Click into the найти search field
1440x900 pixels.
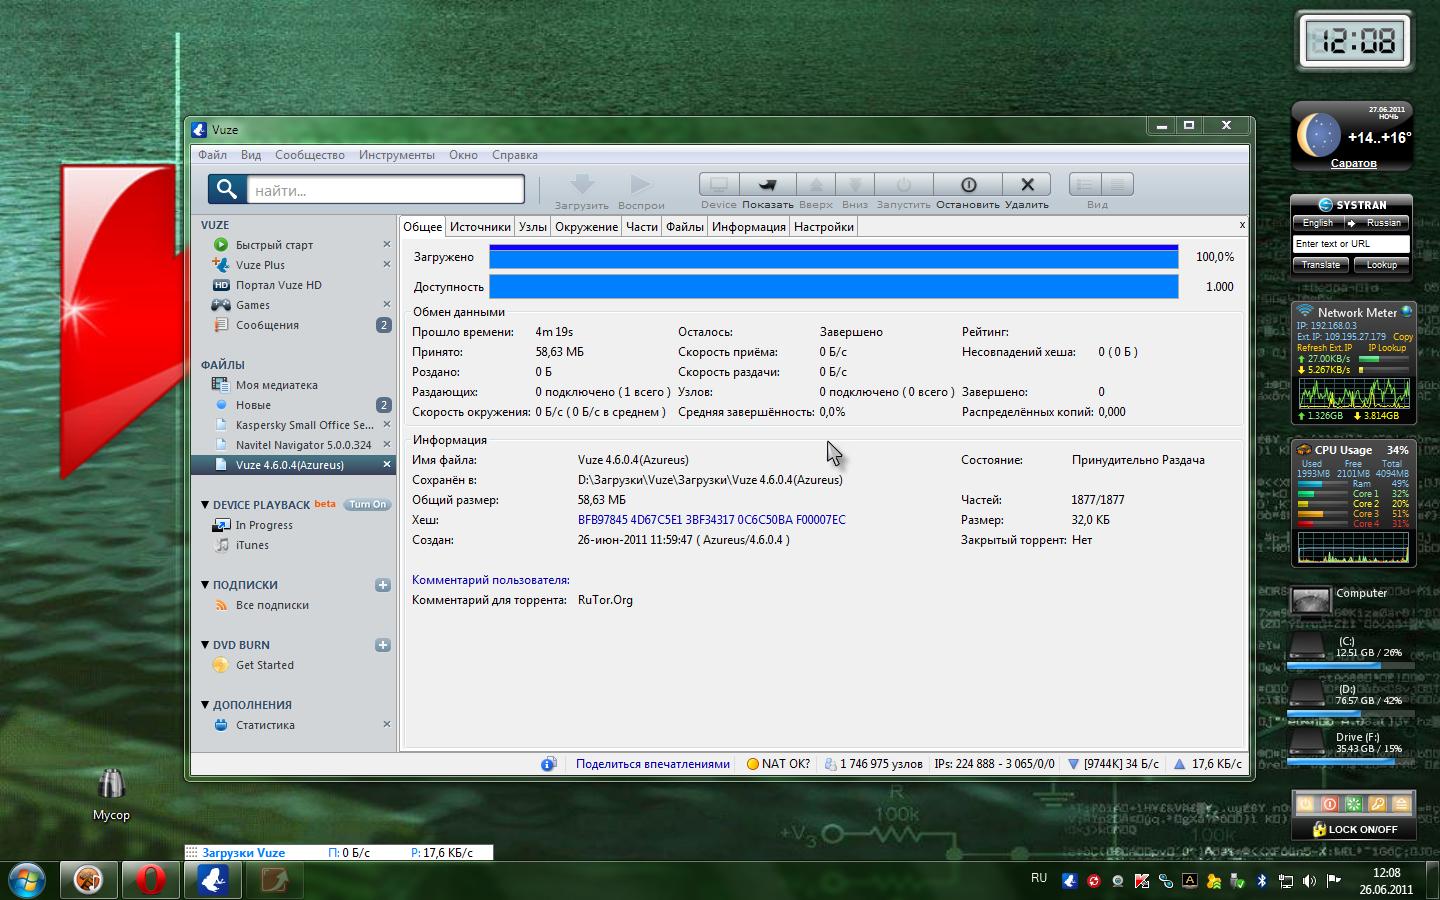[x=385, y=190]
